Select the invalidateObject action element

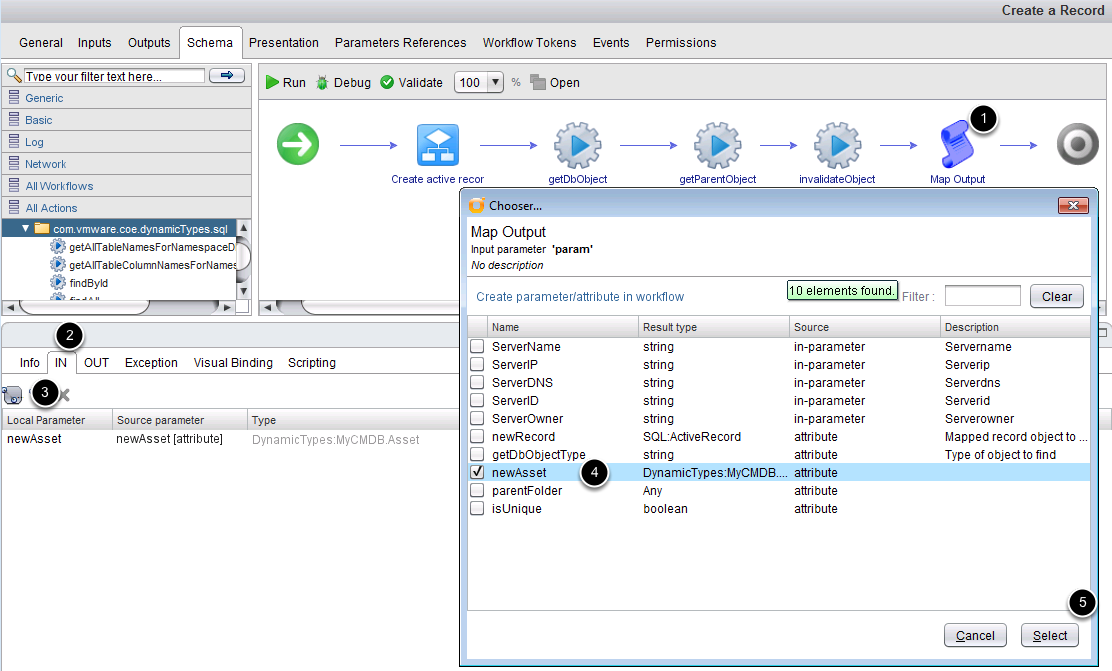[x=838, y=145]
